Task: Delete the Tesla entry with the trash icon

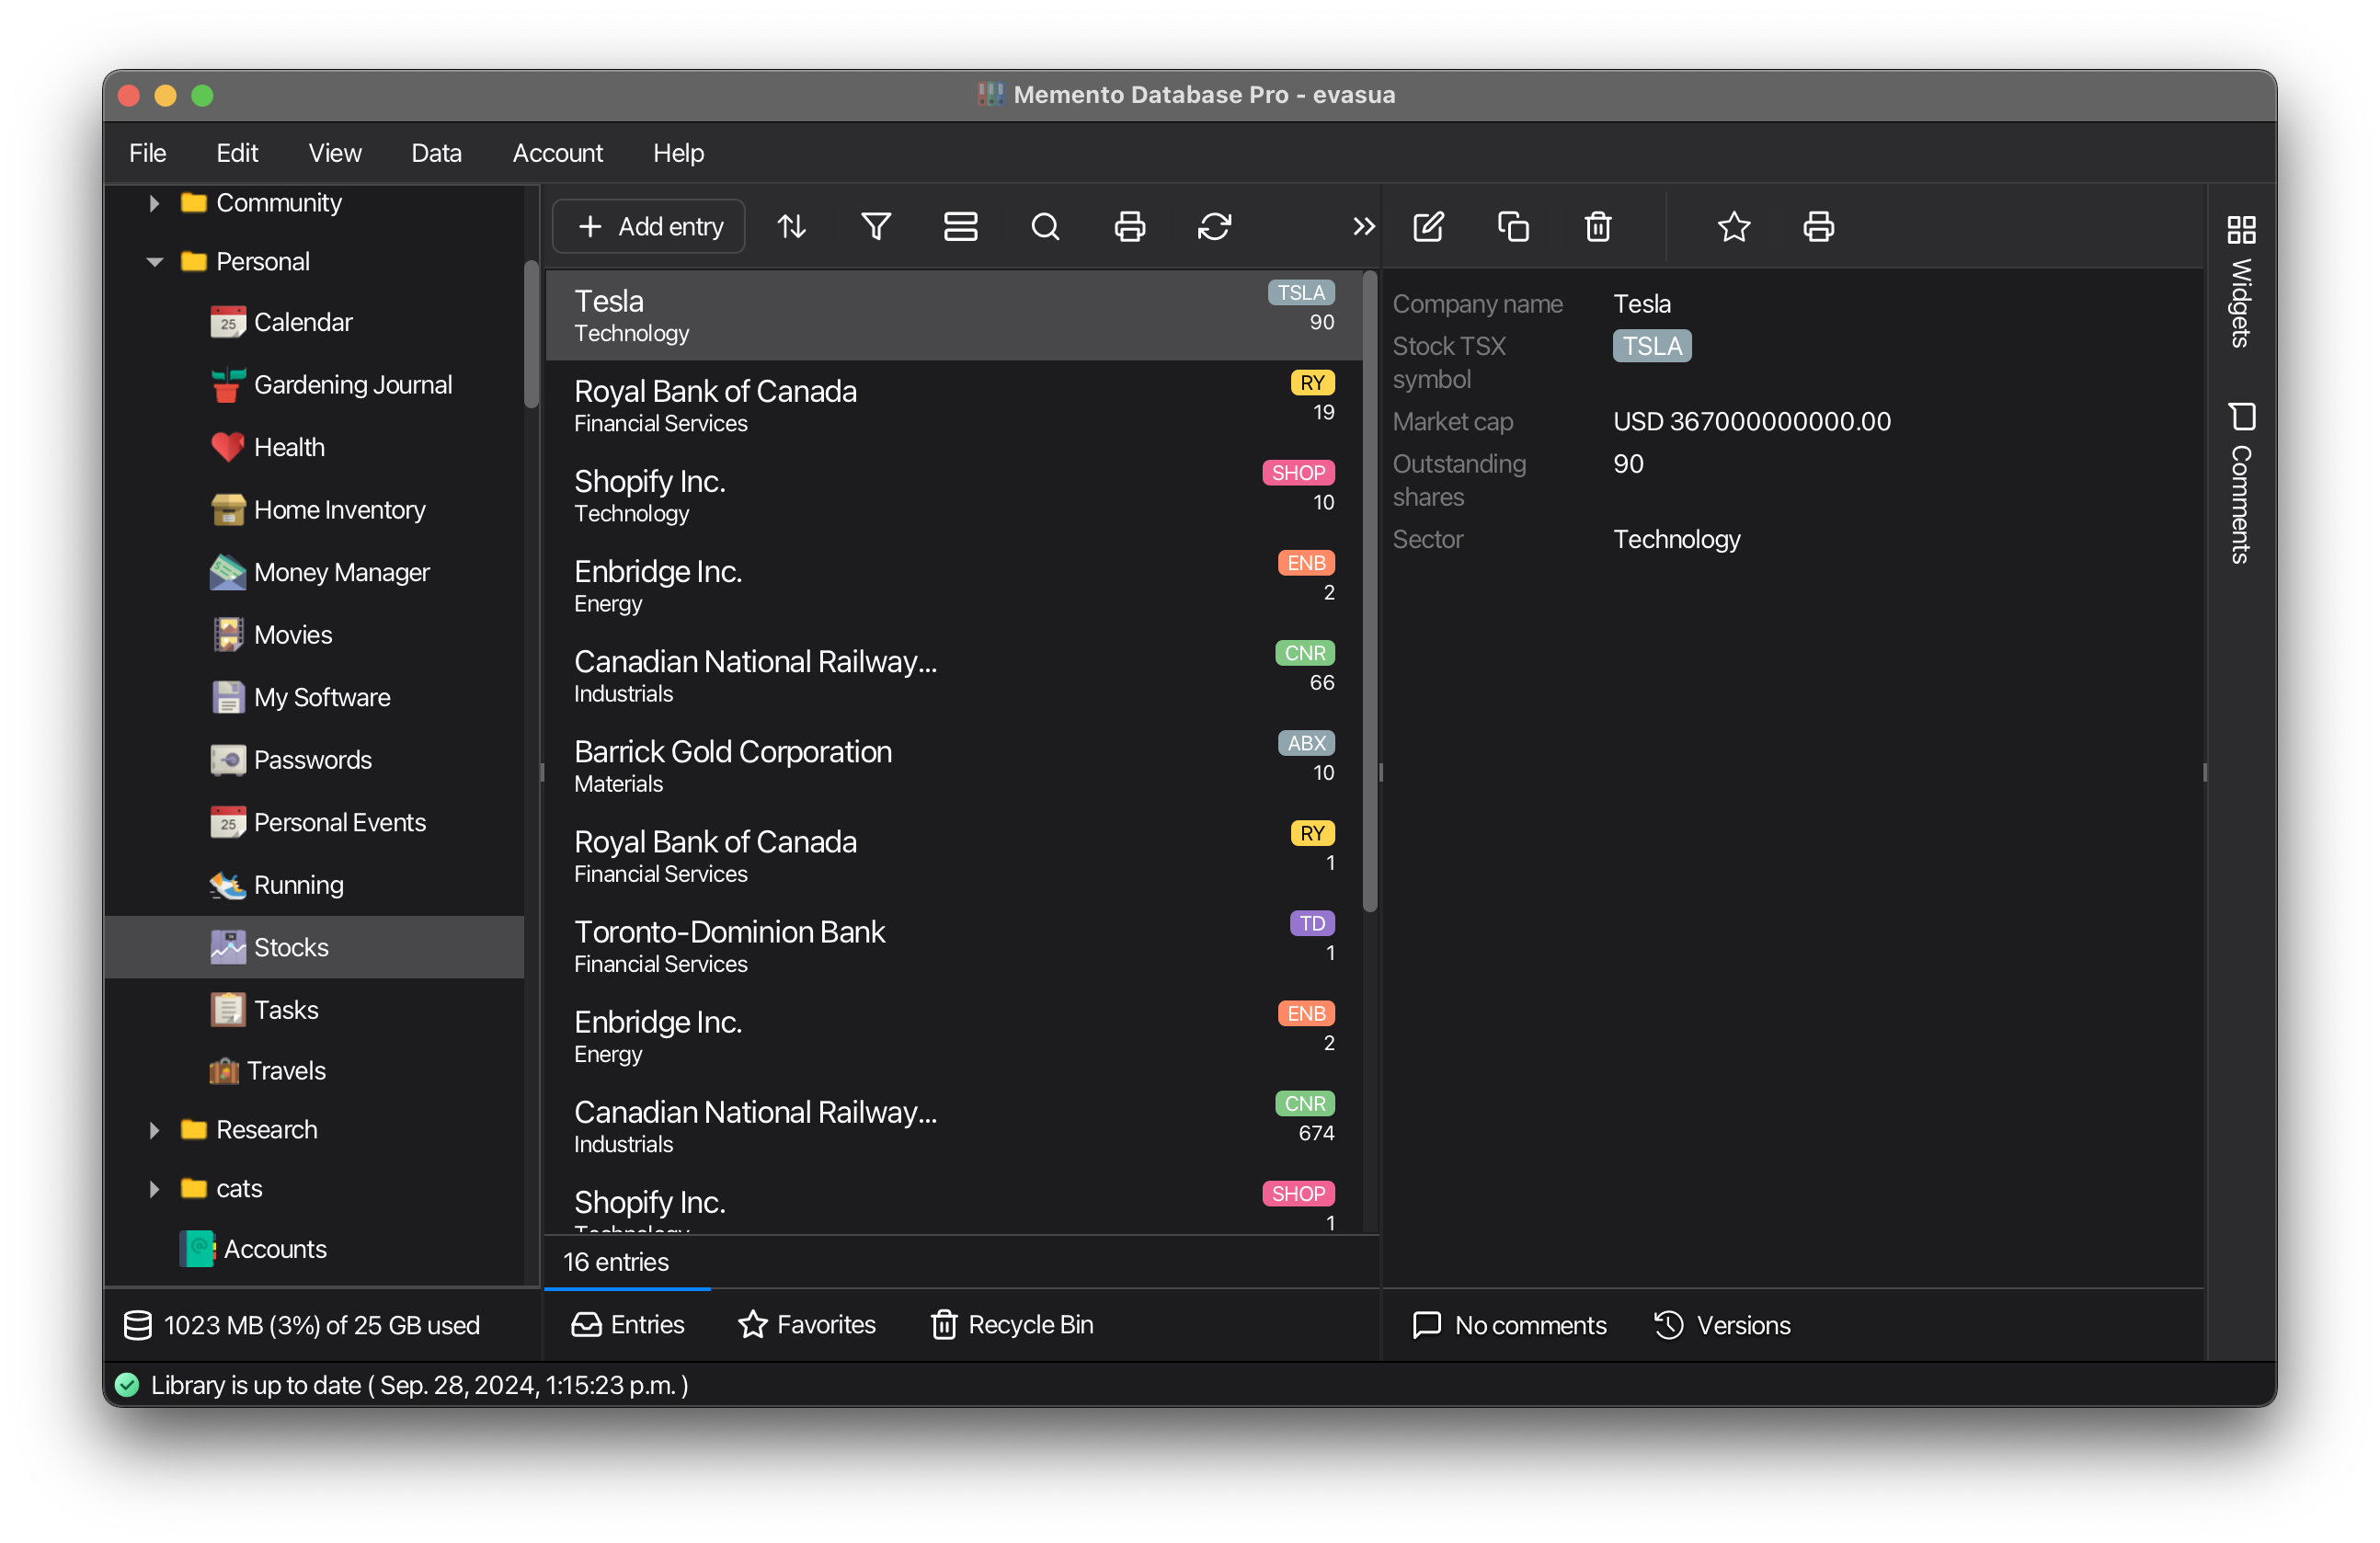Action: coord(1597,226)
